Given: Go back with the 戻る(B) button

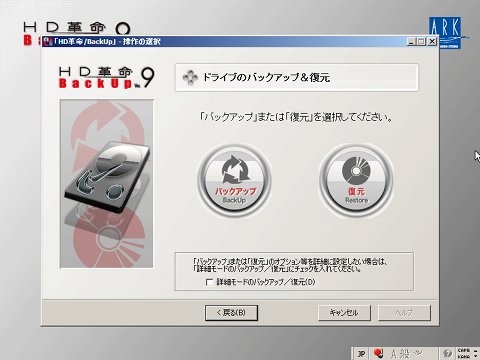Looking at the screenshot, I should point(231,313).
